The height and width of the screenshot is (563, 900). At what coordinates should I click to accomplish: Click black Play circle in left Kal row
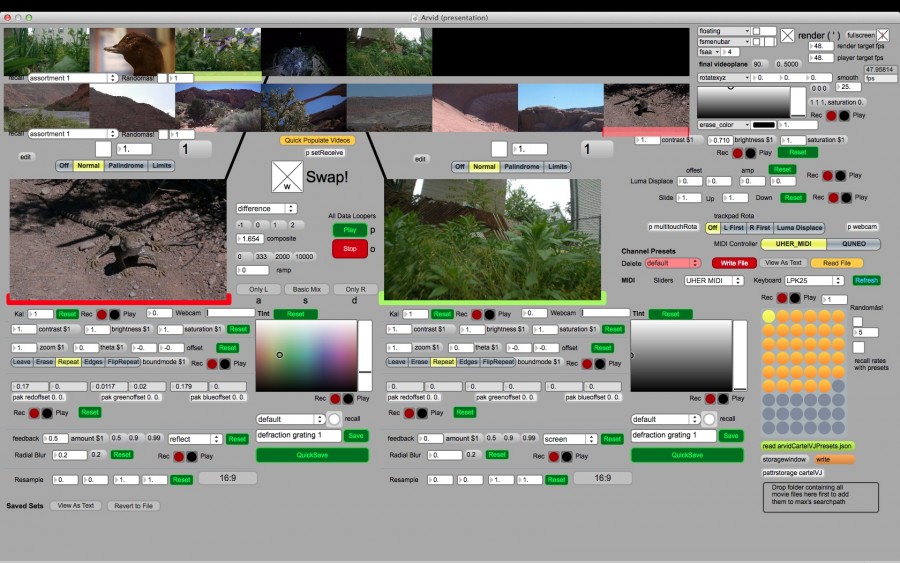115,314
